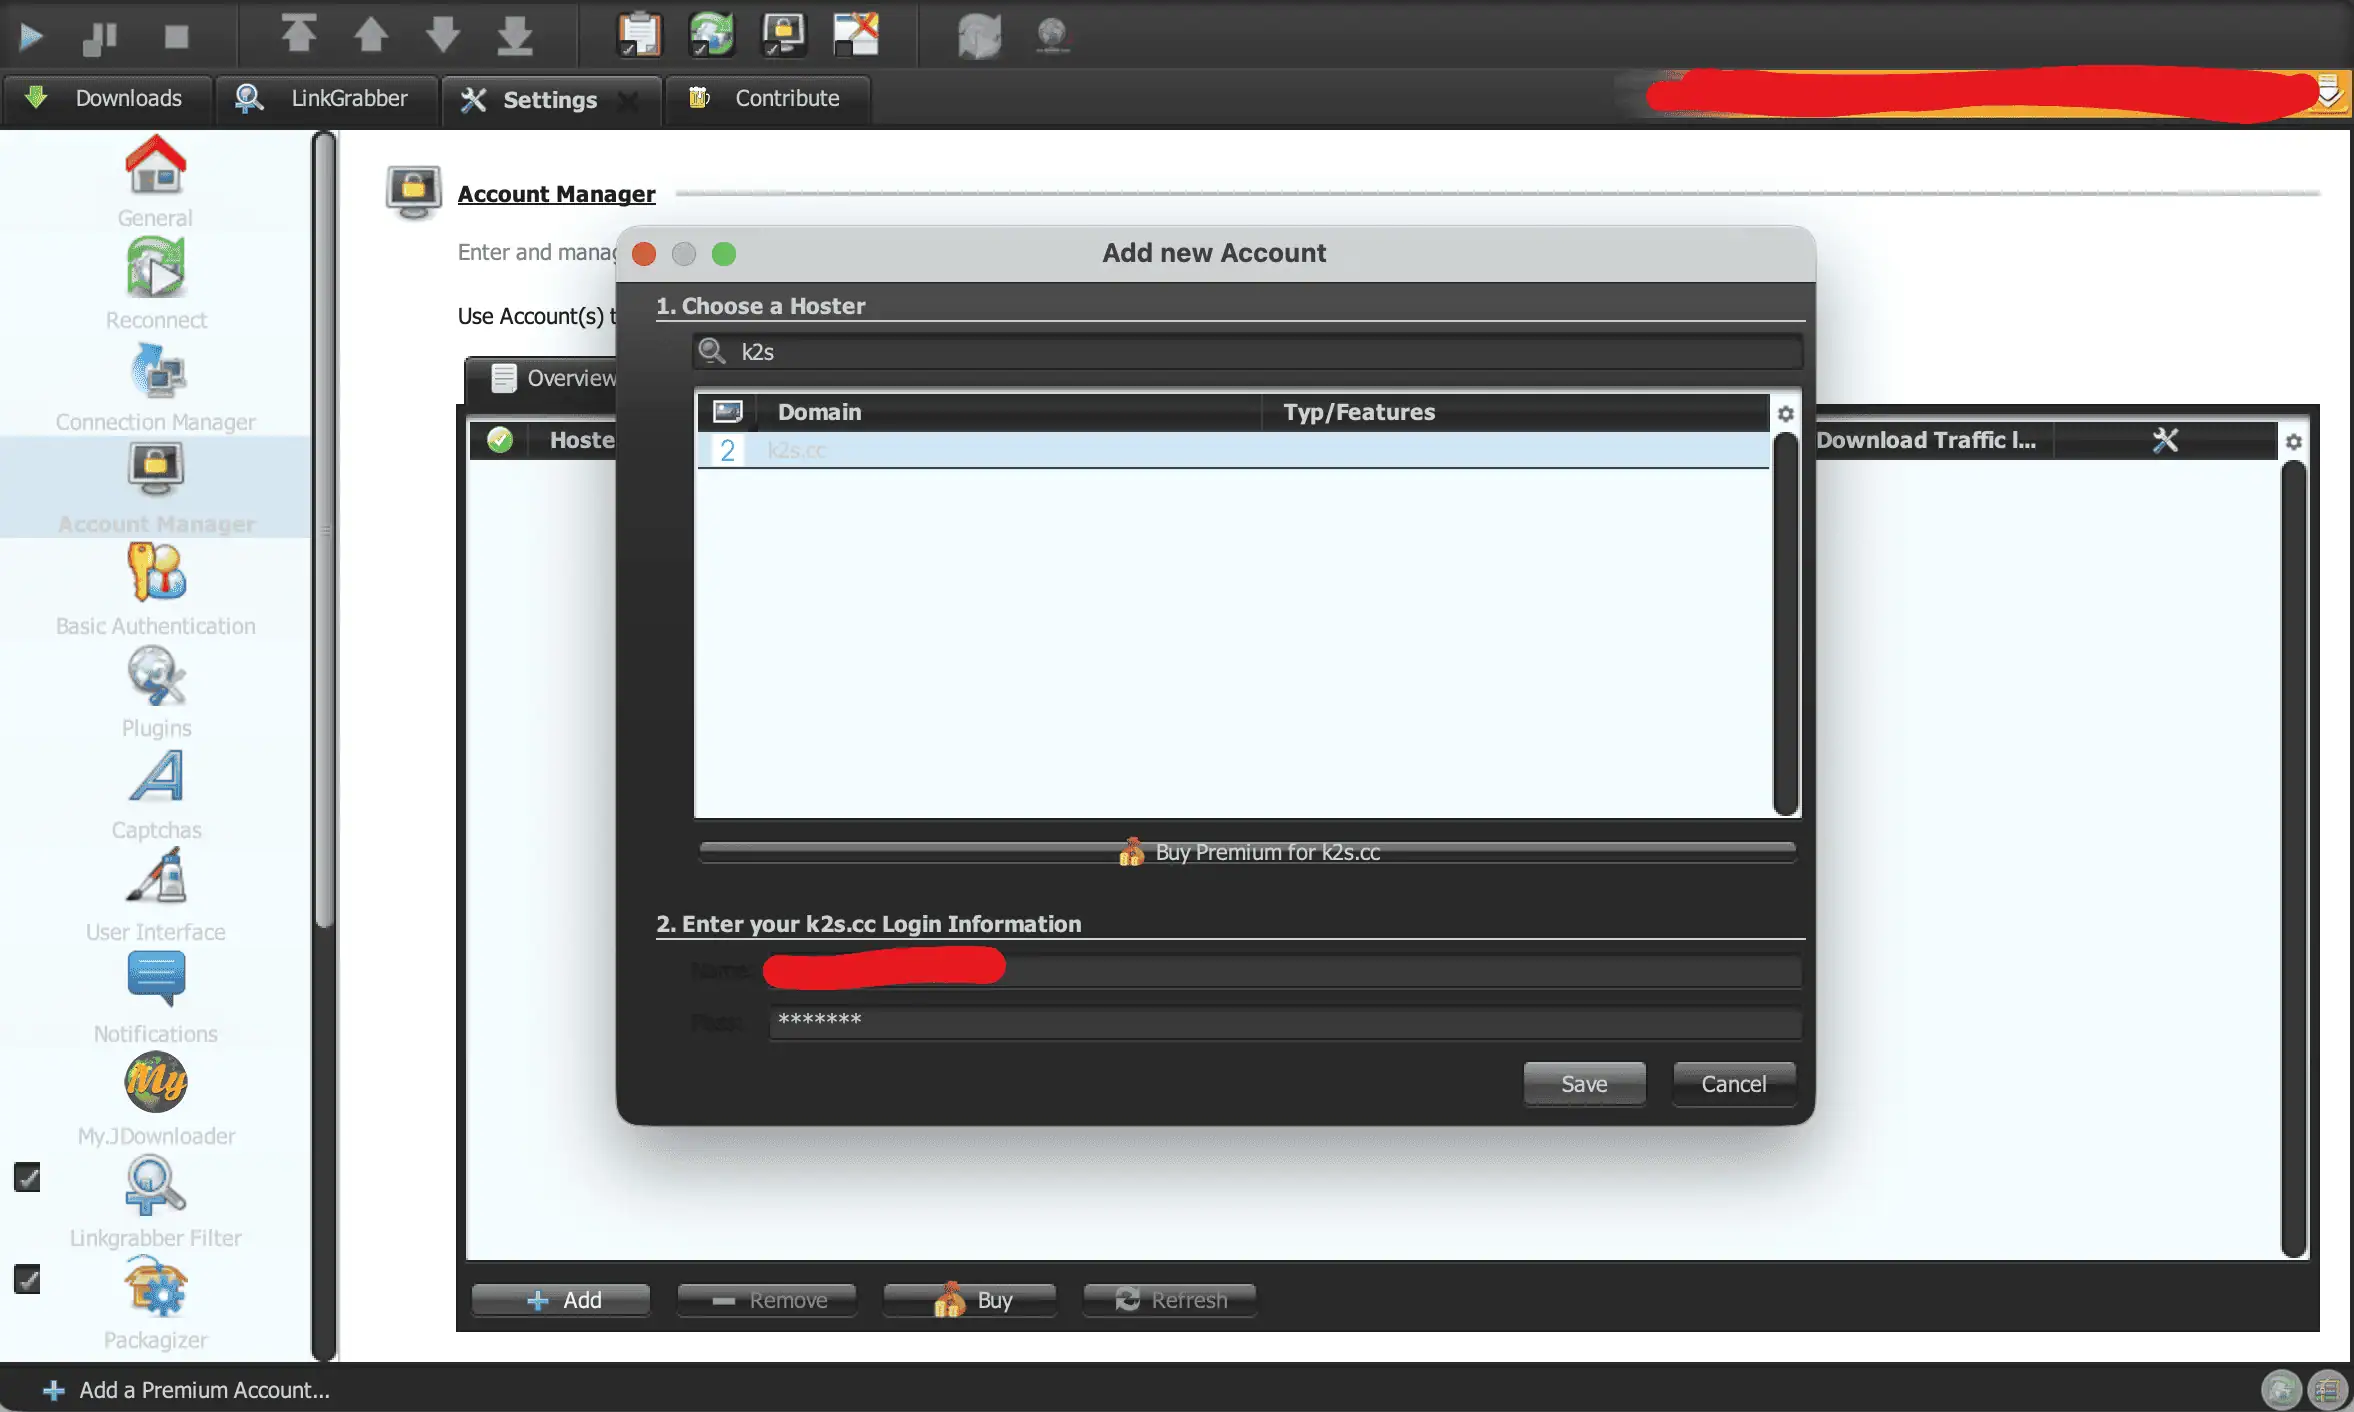Viewport: 2354px width, 1412px height.
Task: Click Add a Premium Account link
Action: 186,1390
